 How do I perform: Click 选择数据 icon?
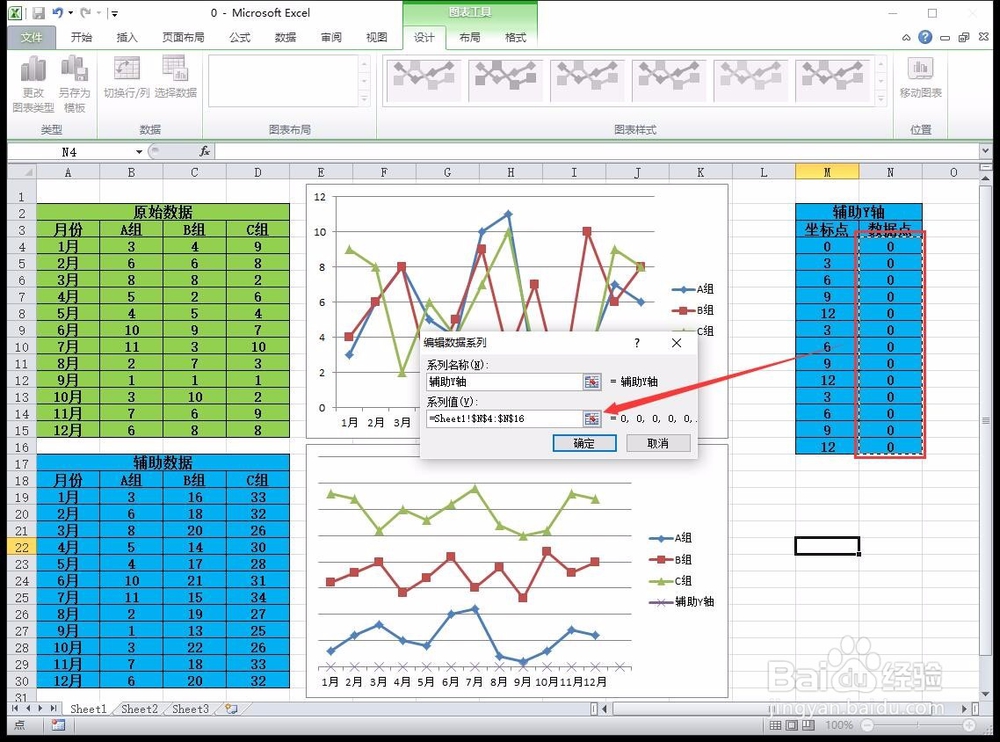[175, 78]
